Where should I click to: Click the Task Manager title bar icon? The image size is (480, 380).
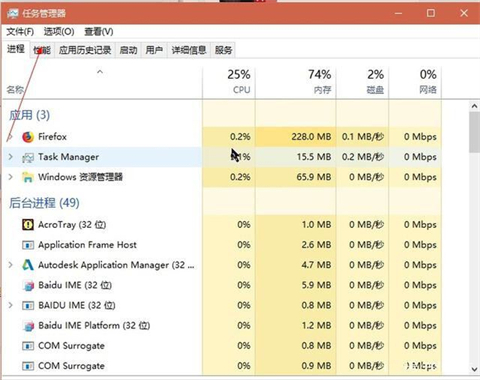coord(13,13)
